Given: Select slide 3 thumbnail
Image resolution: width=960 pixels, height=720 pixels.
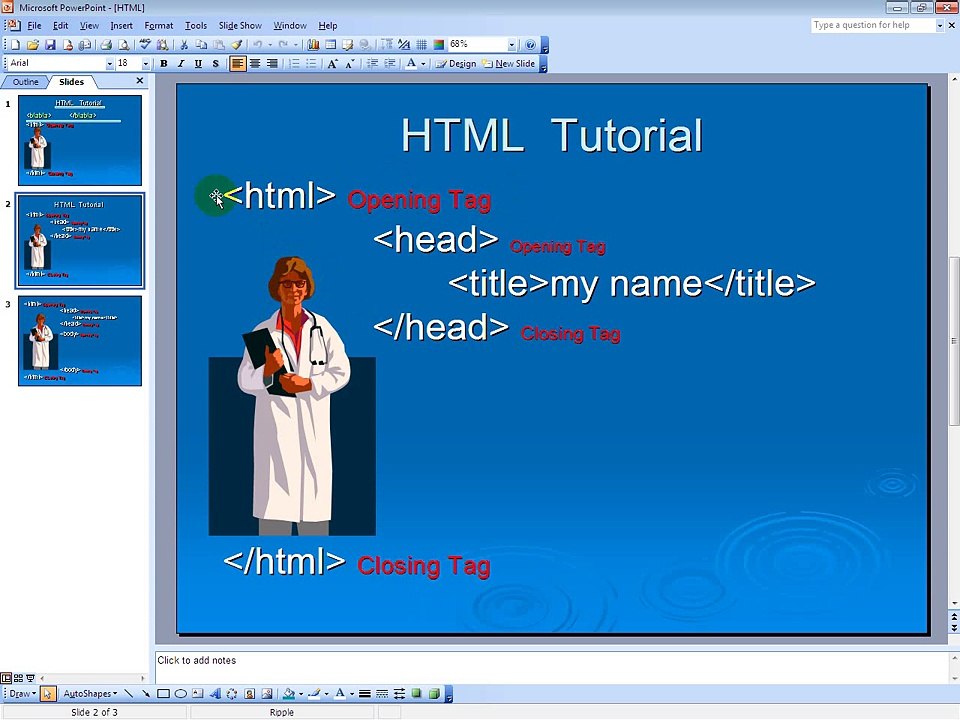Looking at the screenshot, I should [80, 341].
